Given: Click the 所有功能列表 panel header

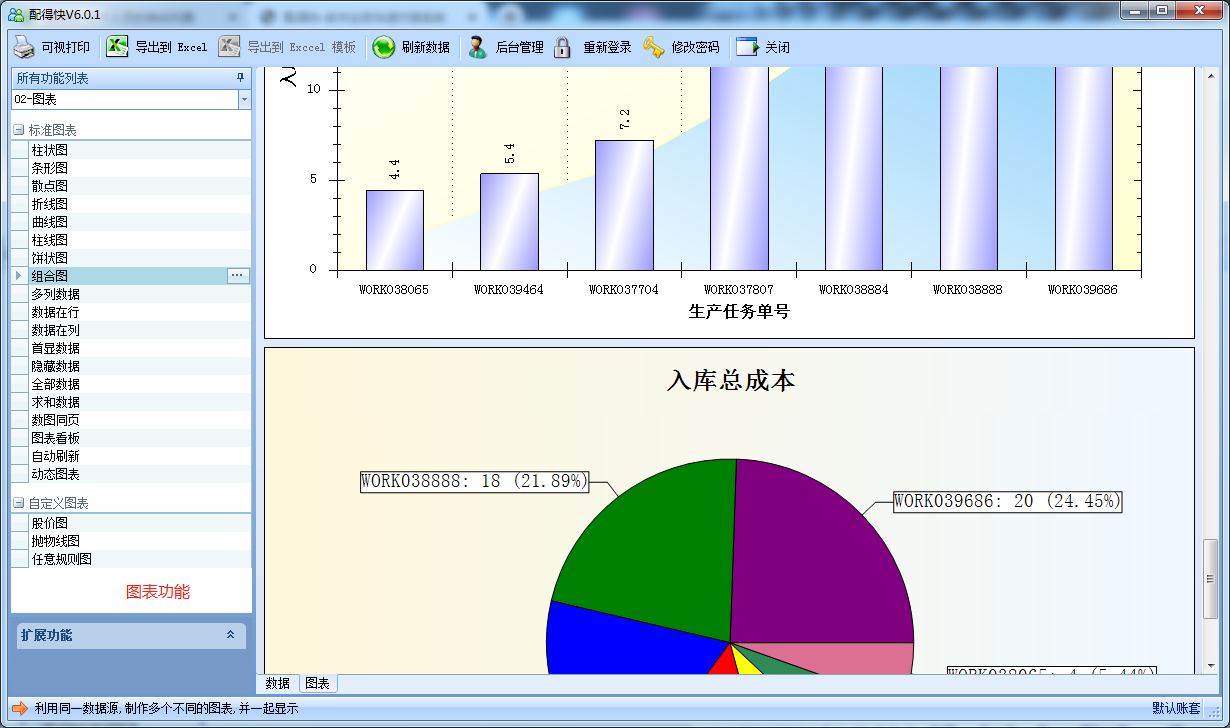Looking at the screenshot, I should coord(130,78).
